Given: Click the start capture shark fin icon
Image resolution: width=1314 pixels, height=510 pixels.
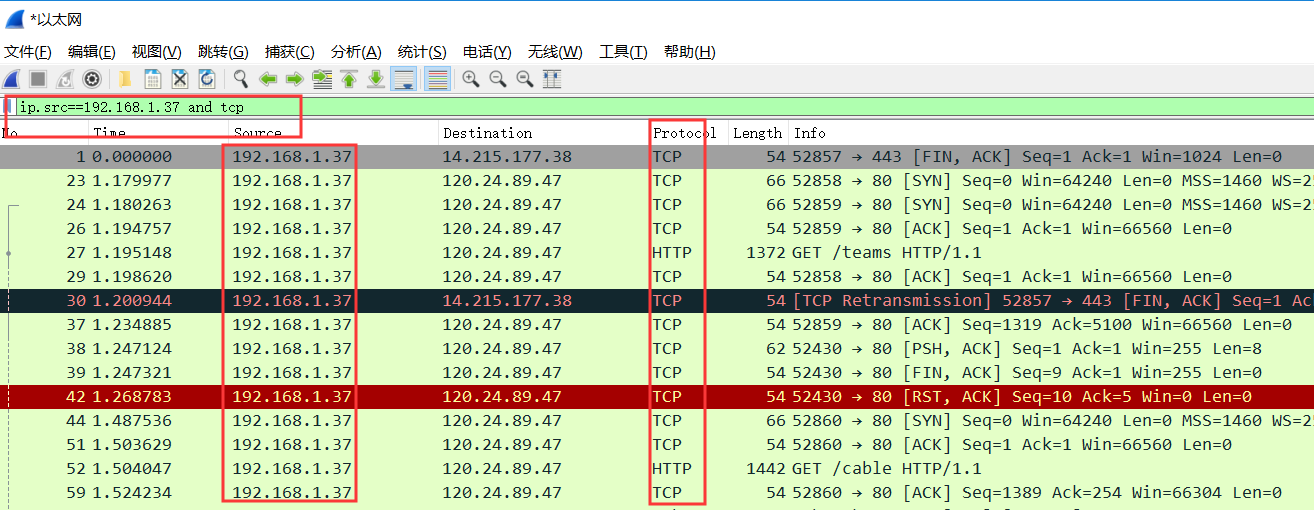Looking at the screenshot, I should (12, 79).
